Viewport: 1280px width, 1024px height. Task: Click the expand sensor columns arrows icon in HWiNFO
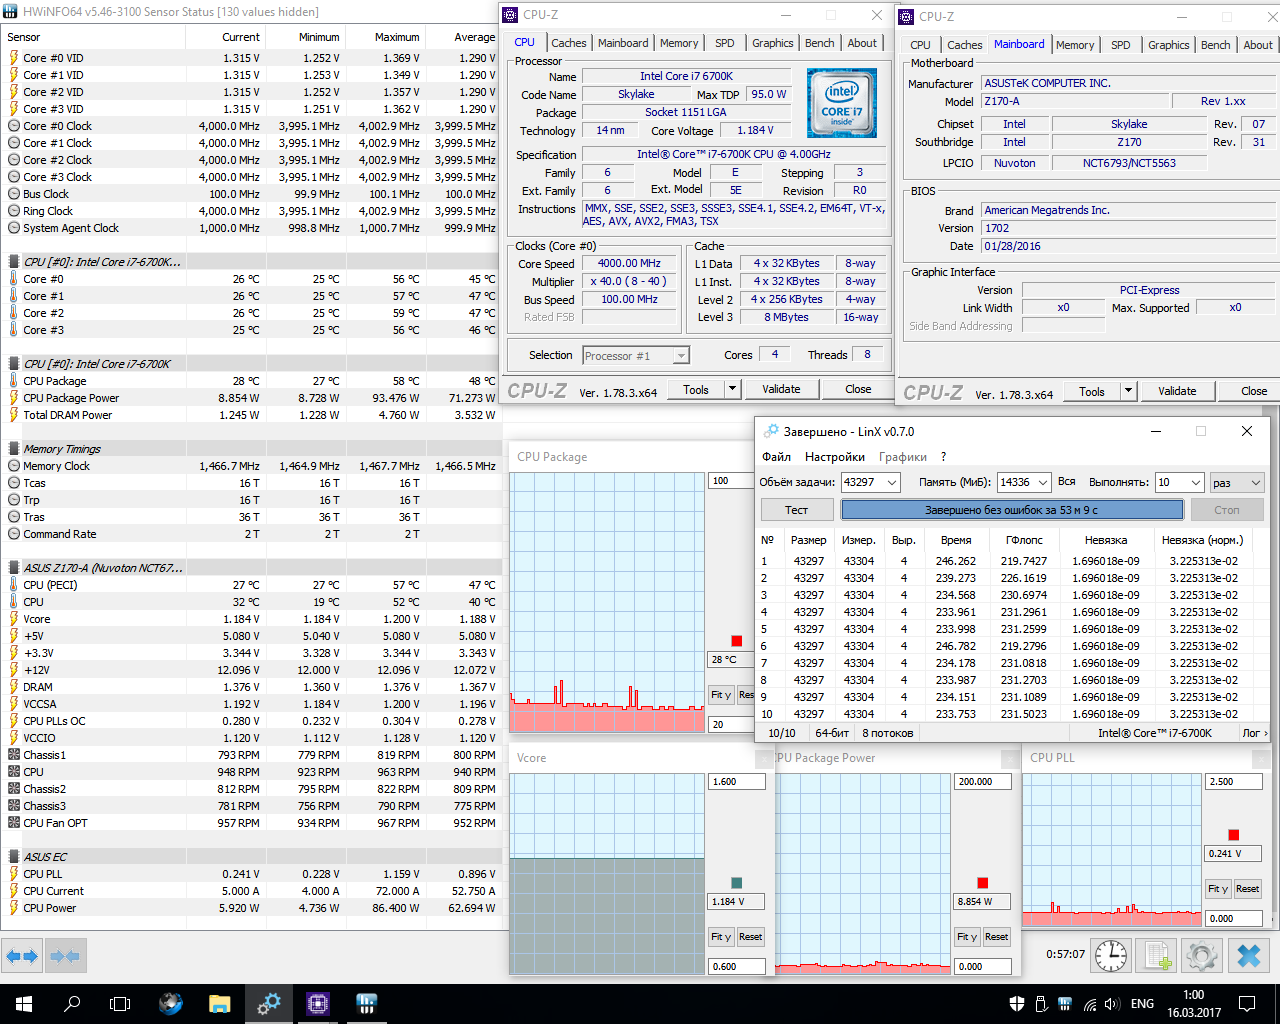[x=22, y=956]
